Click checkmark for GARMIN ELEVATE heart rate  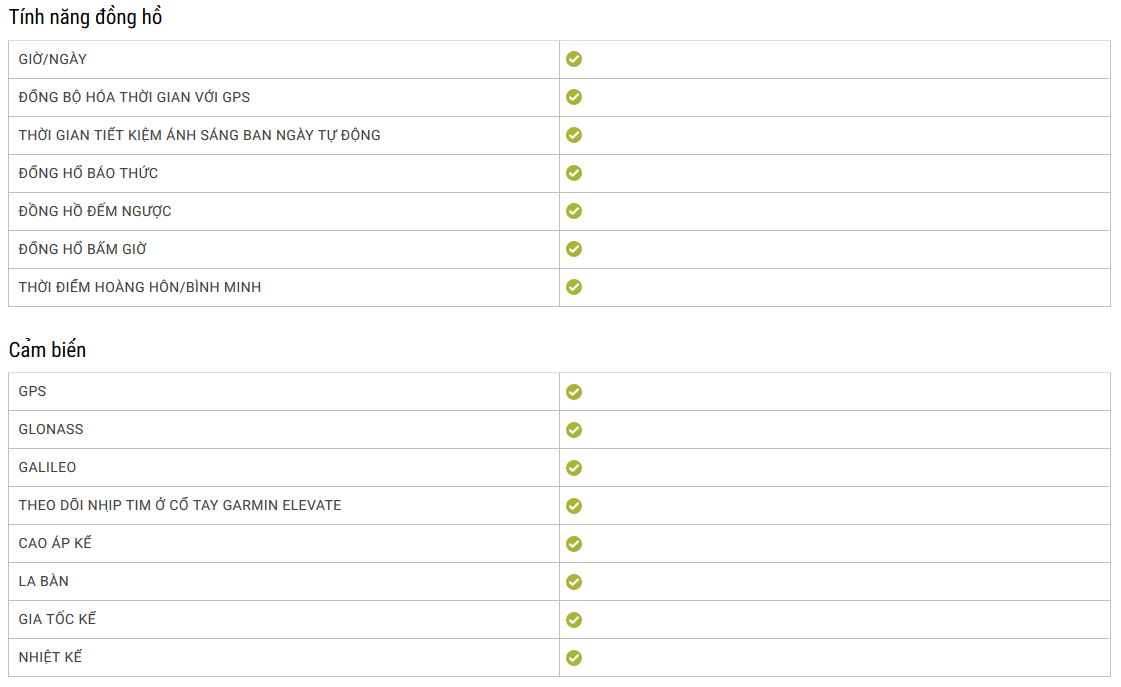point(574,506)
